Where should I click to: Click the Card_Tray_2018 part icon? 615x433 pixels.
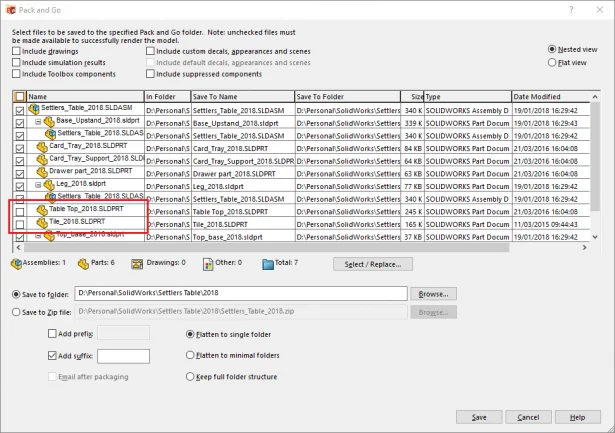42,146
